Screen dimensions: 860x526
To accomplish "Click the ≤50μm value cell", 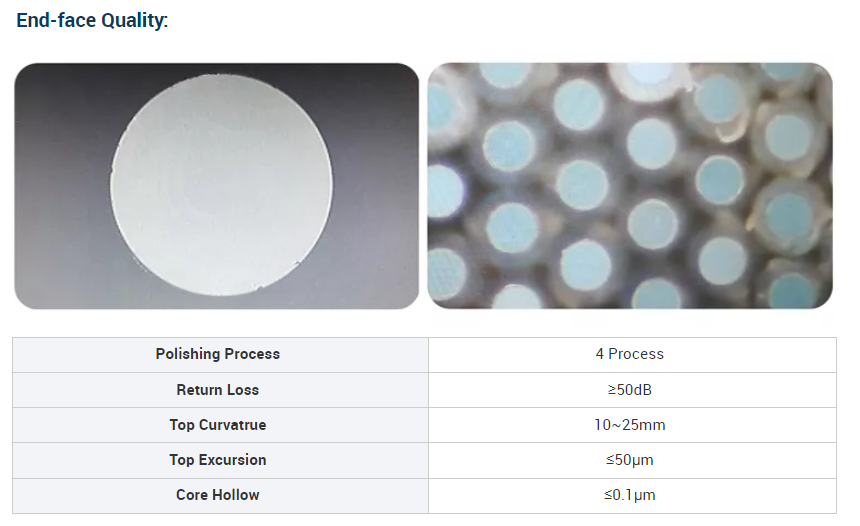I will coord(630,460).
